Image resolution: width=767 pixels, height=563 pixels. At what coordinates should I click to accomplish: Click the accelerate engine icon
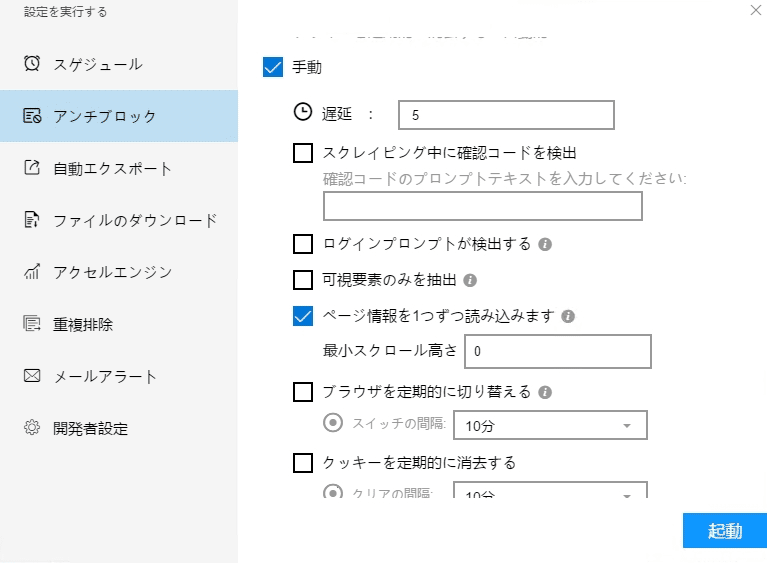pos(32,272)
